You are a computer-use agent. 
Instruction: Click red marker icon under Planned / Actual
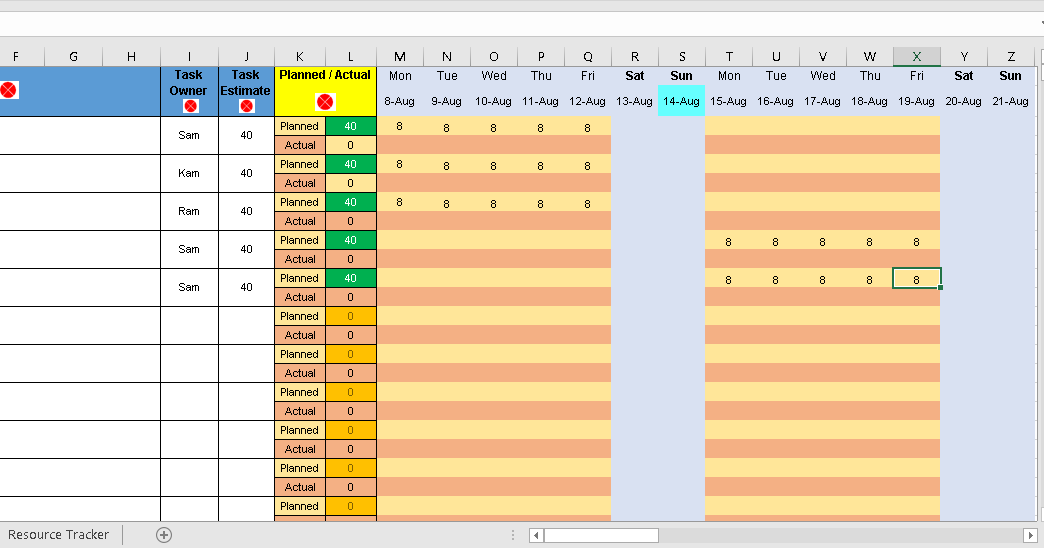pyautogui.click(x=325, y=102)
